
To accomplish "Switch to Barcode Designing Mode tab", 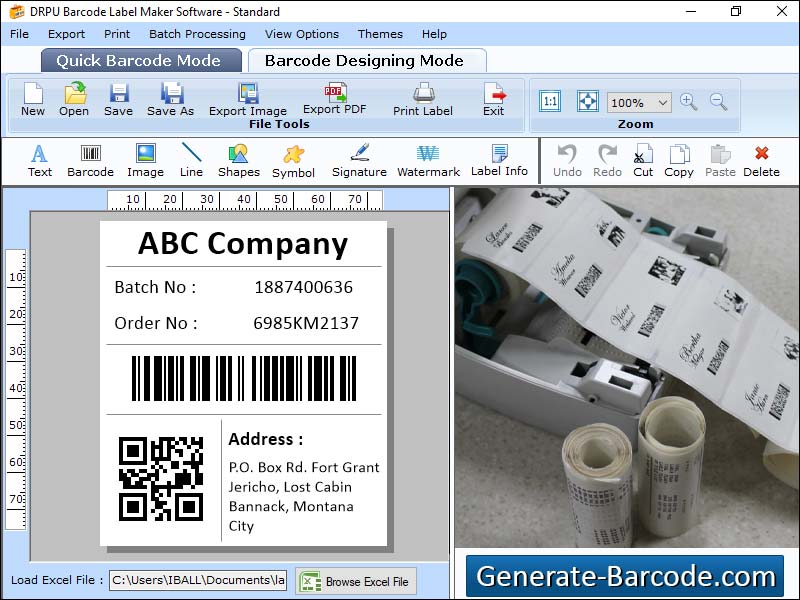I will 367,60.
